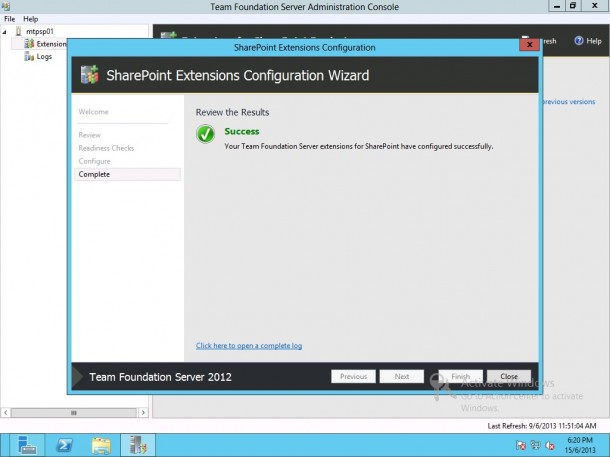The height and width of the screenshot is (457, 610).
Task: Switch to TFS Administration Console taskbar icon
Action: coord(138,445)
